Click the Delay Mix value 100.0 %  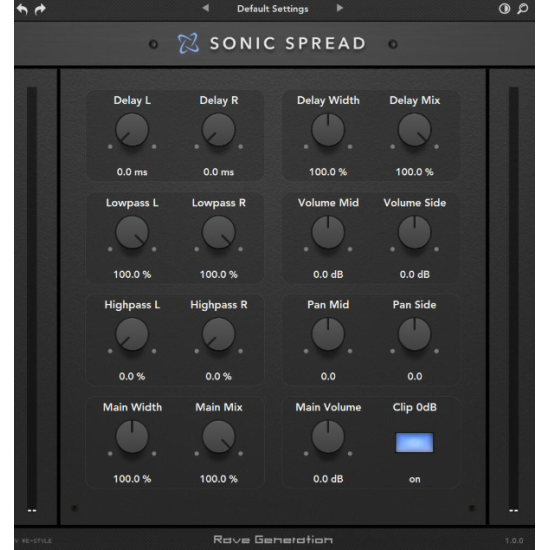click(x=414, y=172)
